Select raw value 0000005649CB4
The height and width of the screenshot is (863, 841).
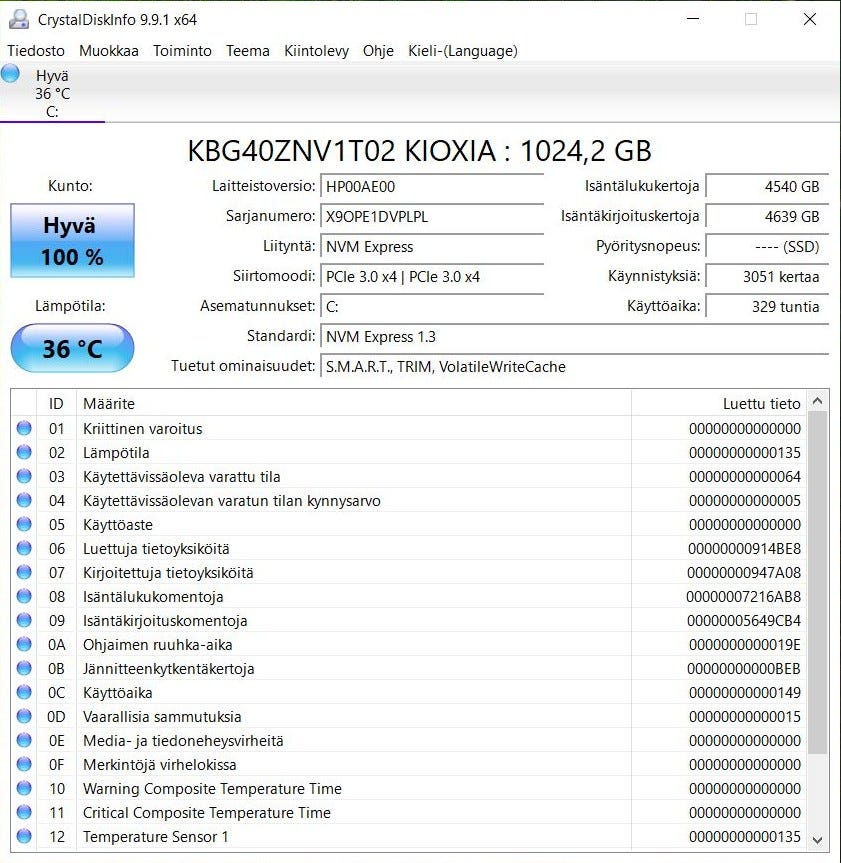tap(744, 621)
